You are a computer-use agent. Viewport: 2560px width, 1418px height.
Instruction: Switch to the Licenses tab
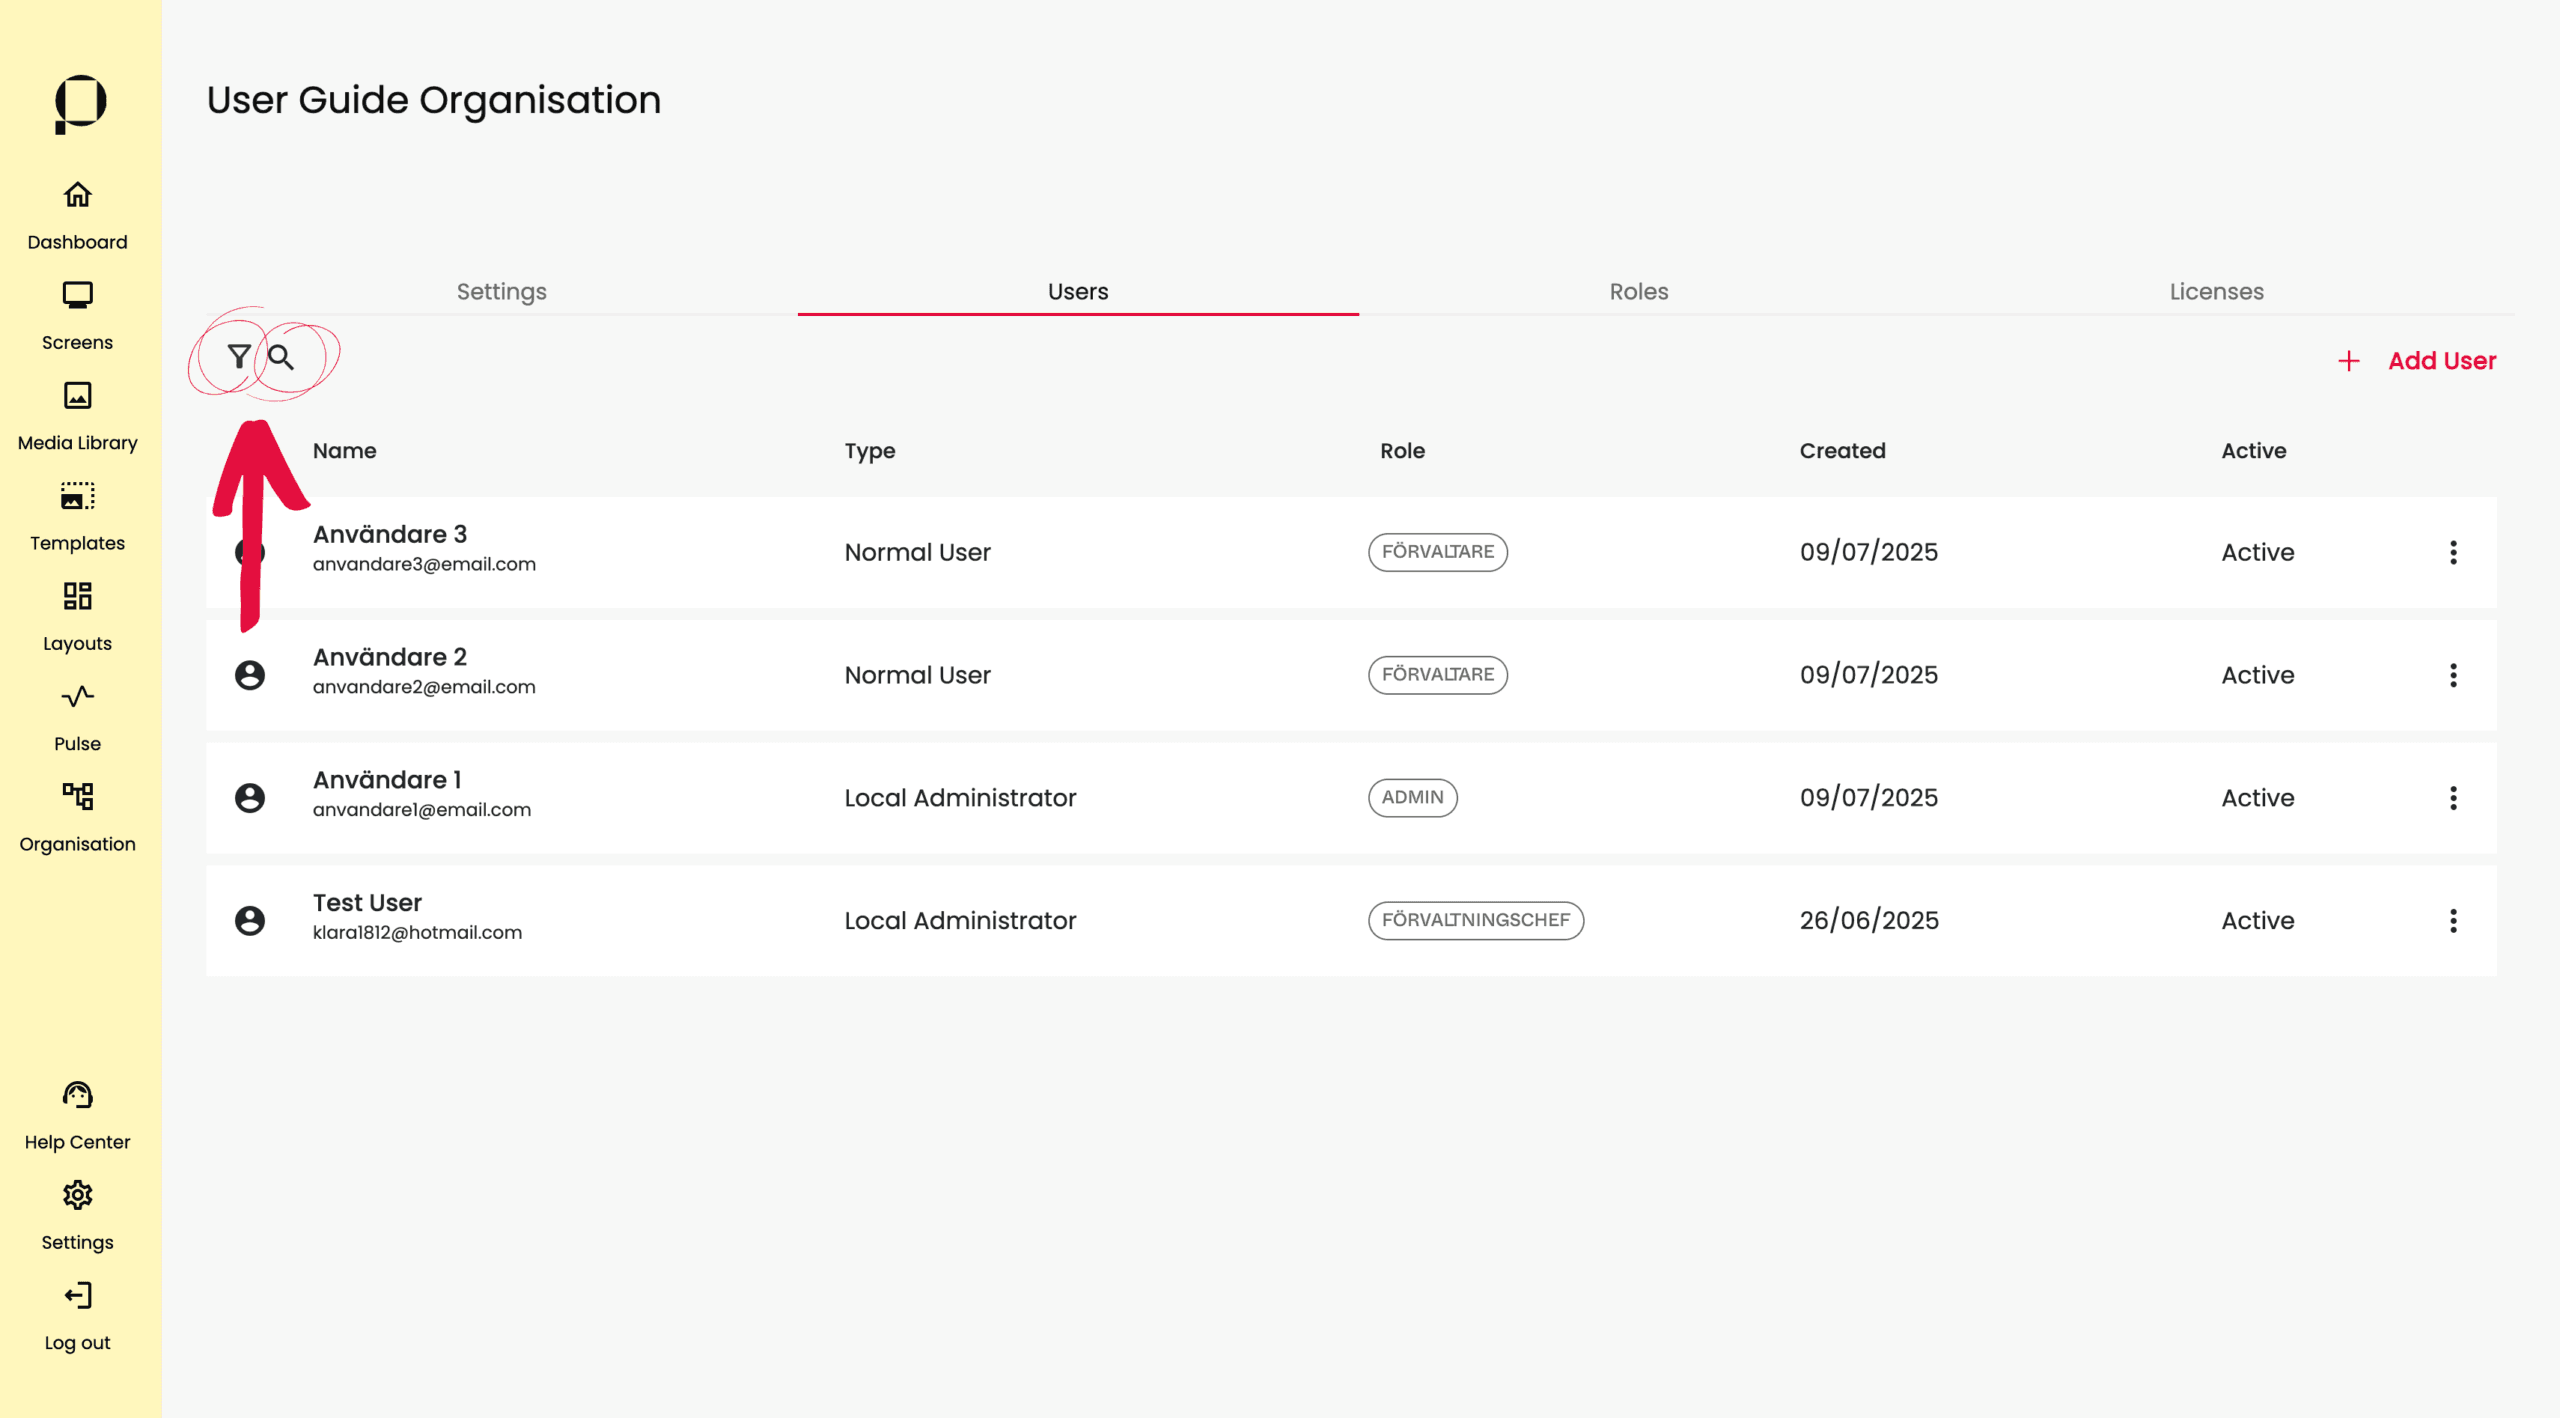coord(2215,291)
